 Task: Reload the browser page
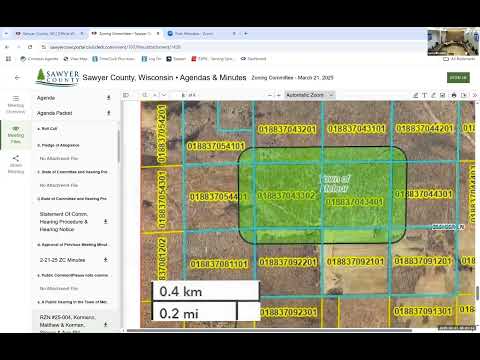click(30, 47)
